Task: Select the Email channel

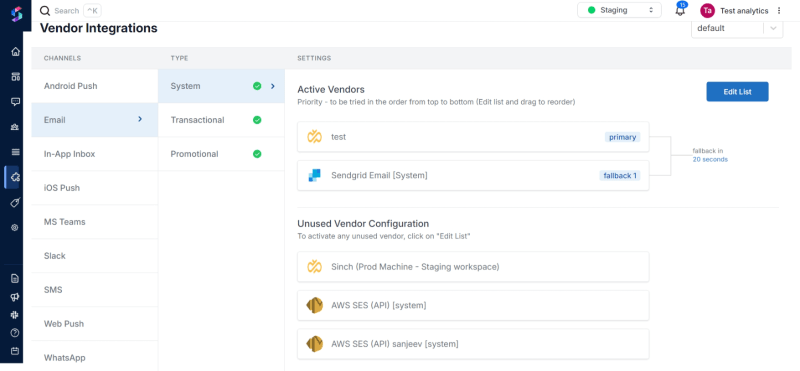Action: pyautogui.click(x=95, y=120)
